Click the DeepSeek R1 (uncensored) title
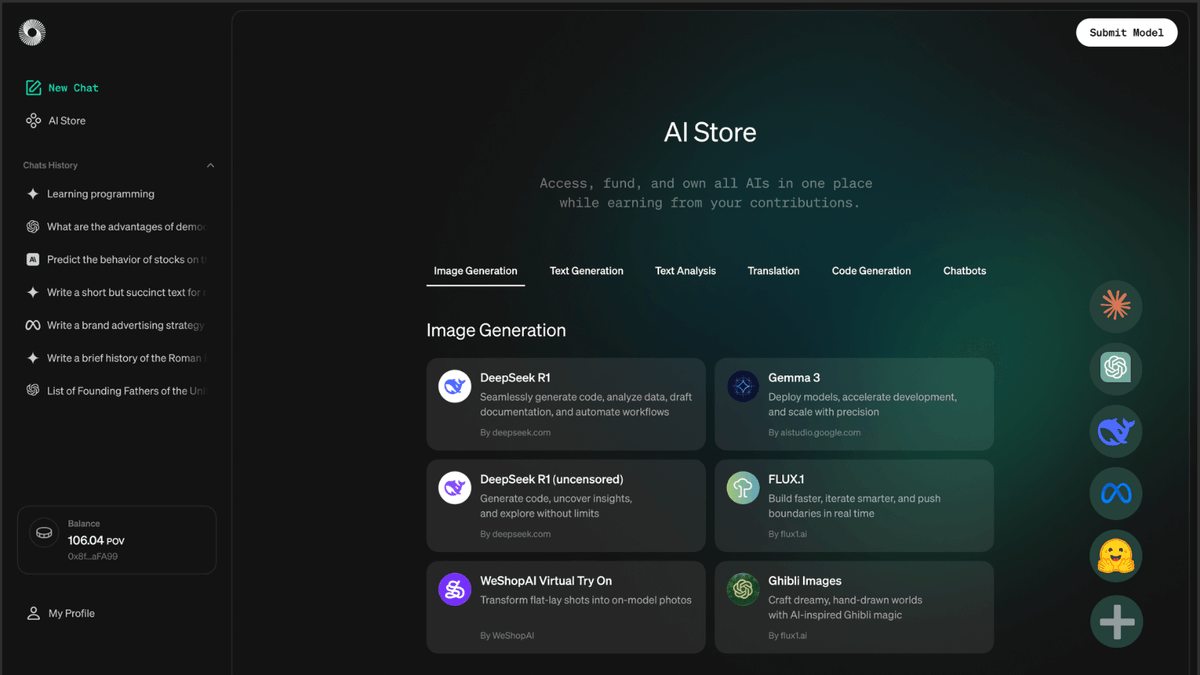Image resolution: width=1200 pixels, height=675 pixels. tap(551, 479)
